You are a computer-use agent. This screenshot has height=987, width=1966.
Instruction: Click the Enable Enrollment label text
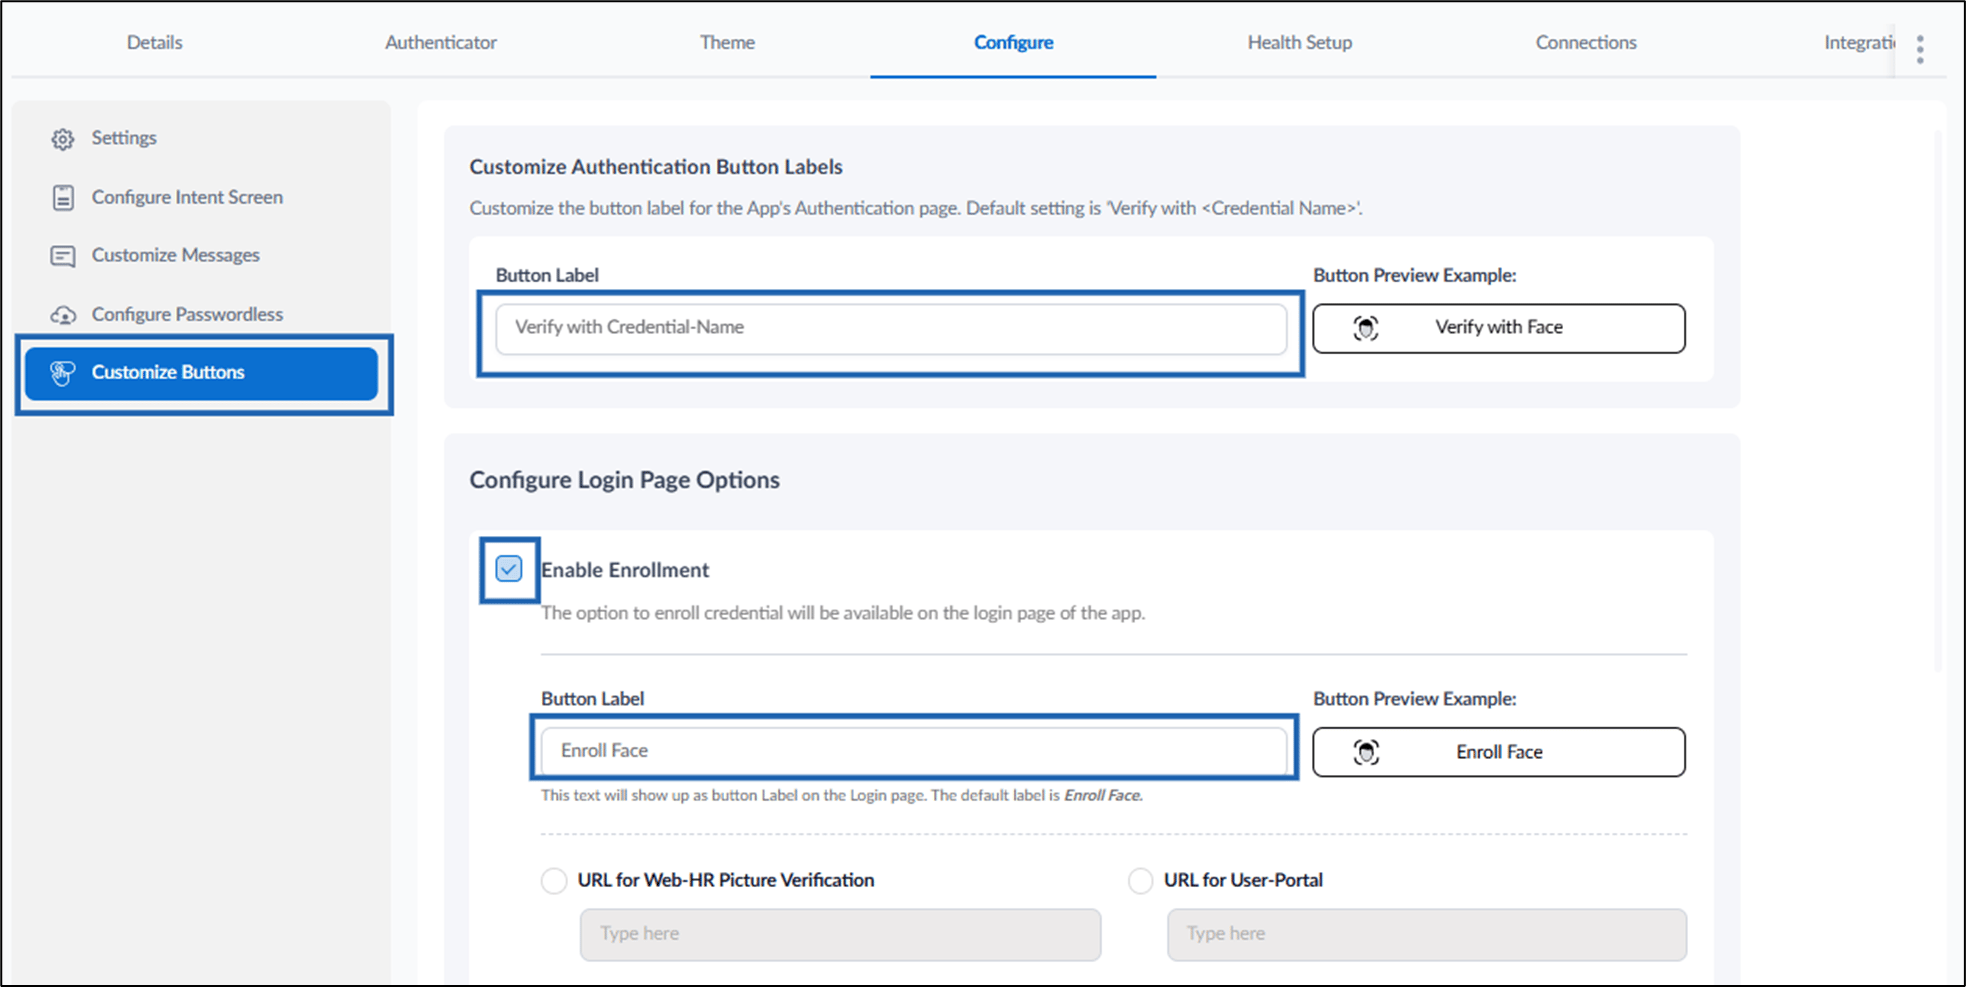click(x=625, y=570)
